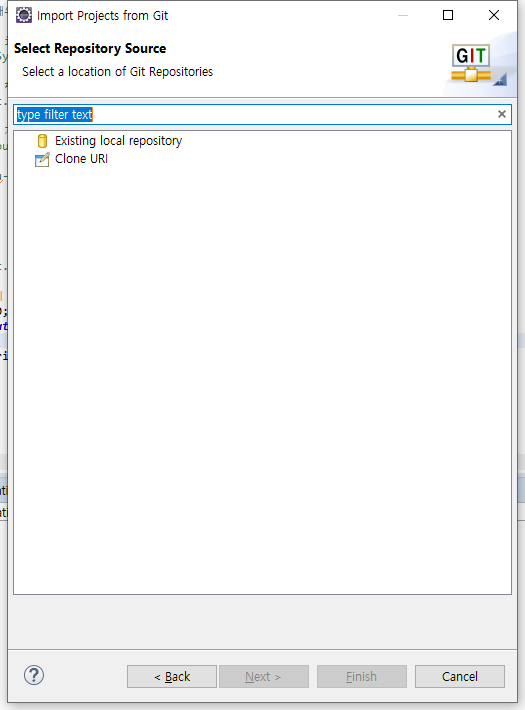Open help with question mark icon
The width and height of the screenshot is (525, 710).
coord(34,675)
